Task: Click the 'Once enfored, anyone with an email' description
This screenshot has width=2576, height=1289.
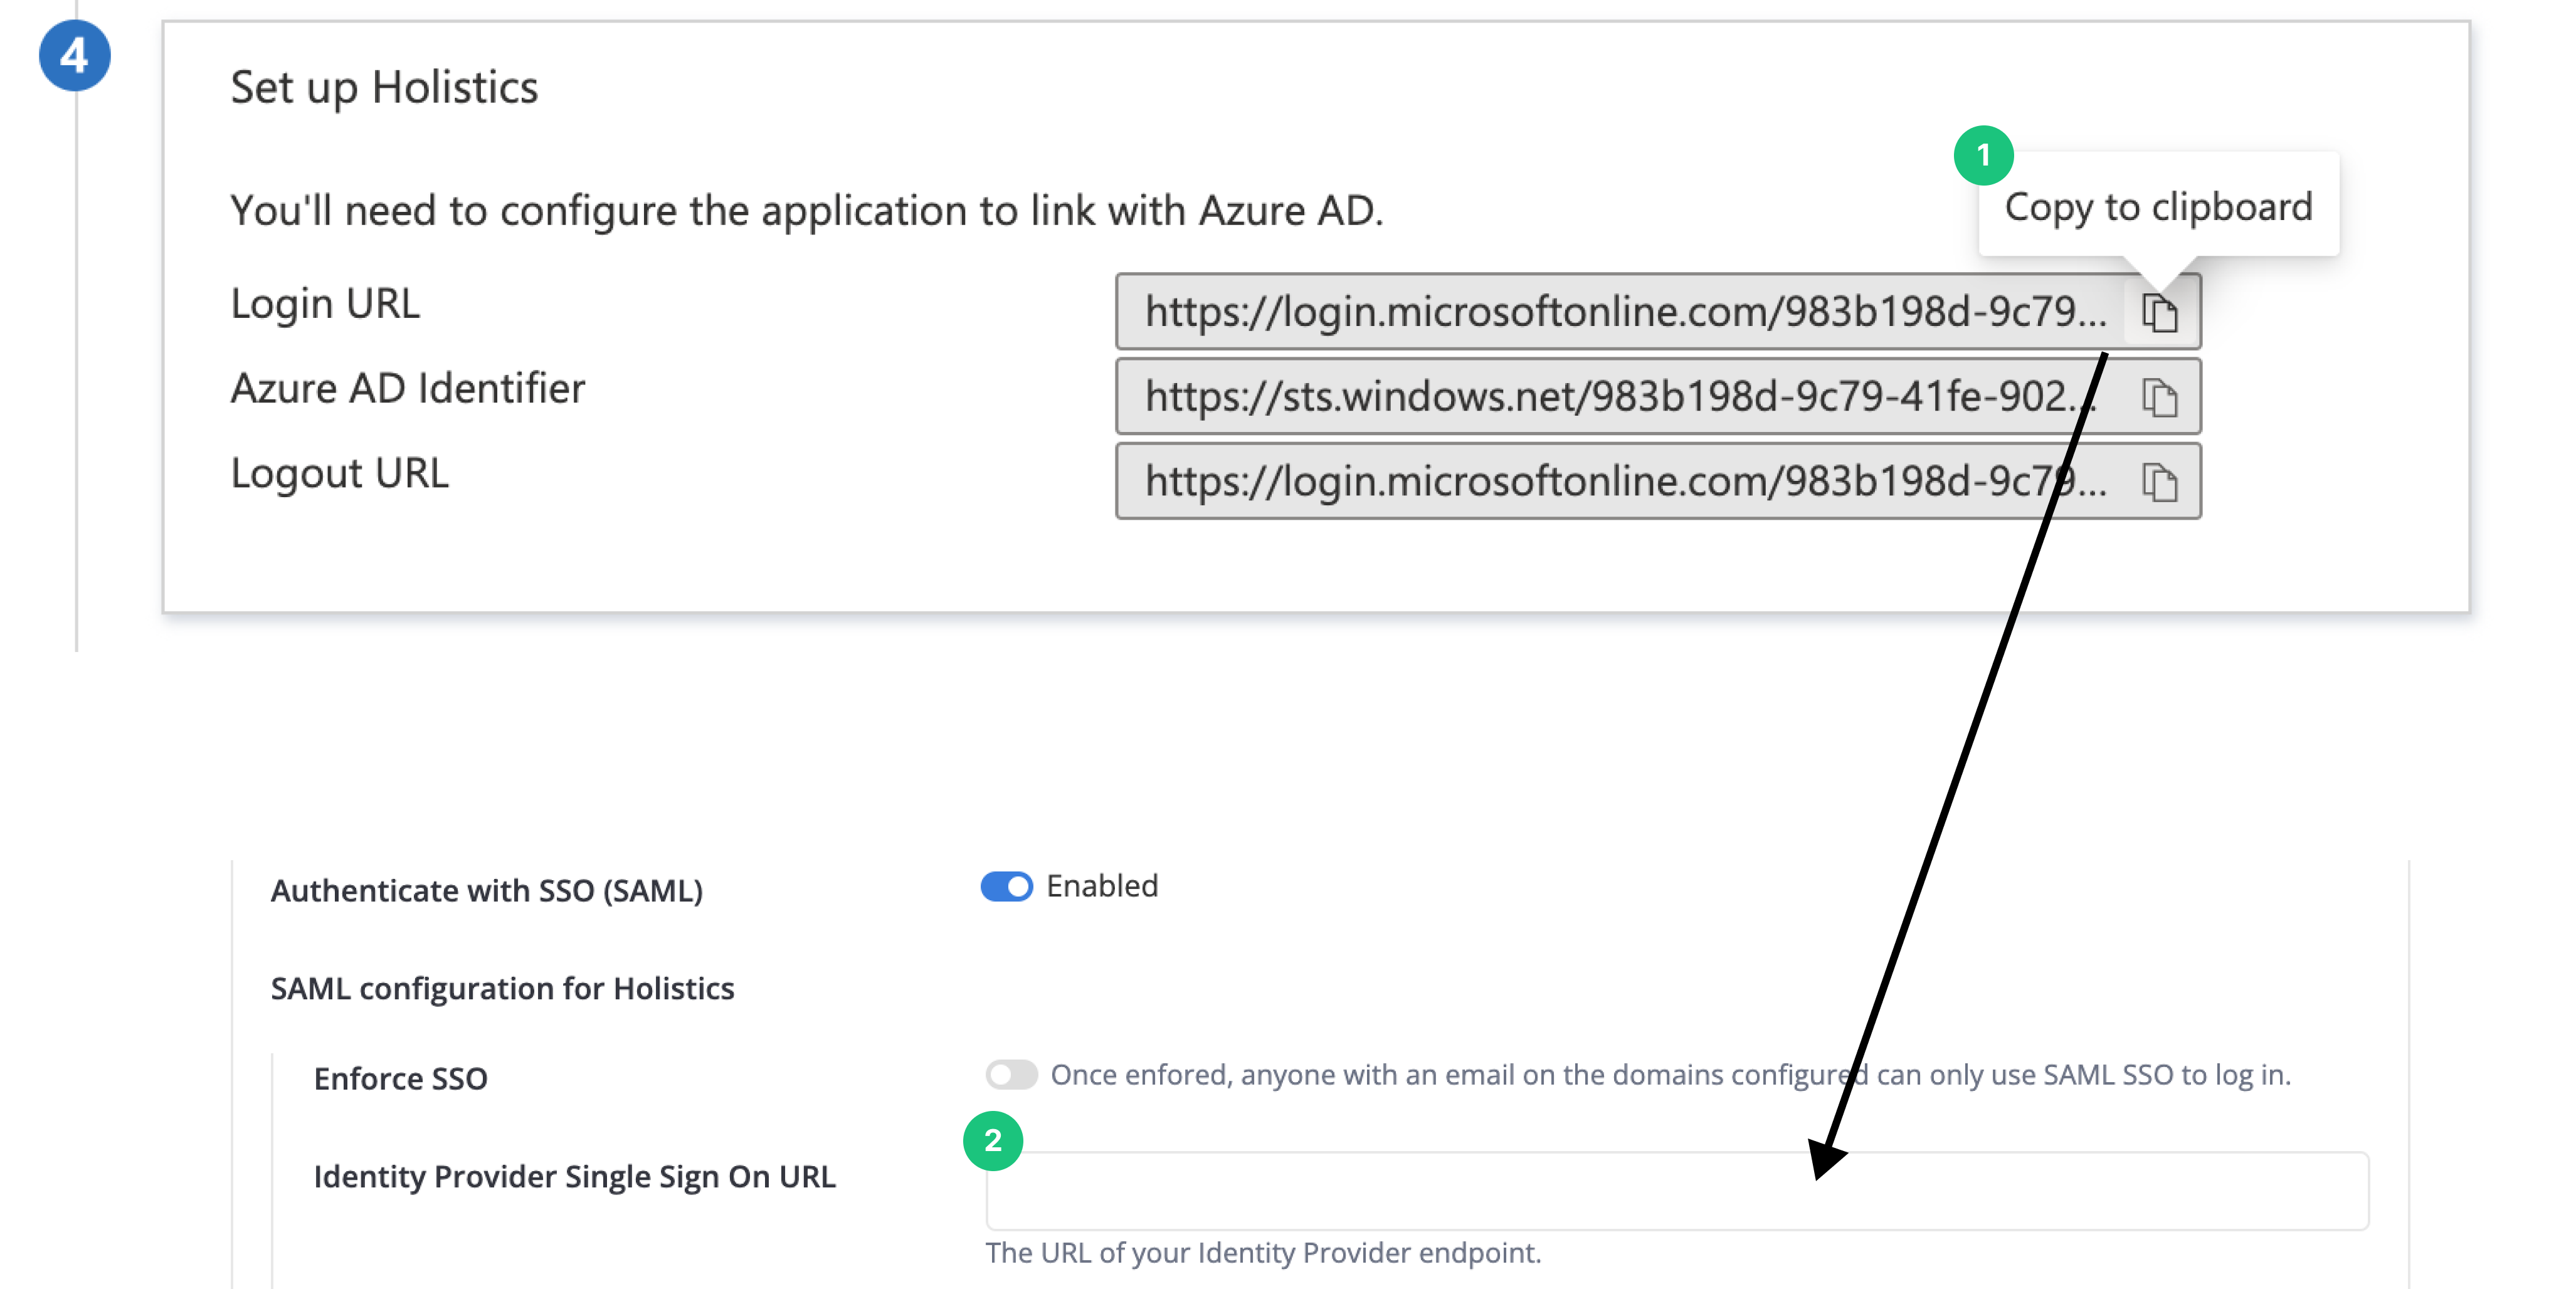Action: (1670, 1075)
